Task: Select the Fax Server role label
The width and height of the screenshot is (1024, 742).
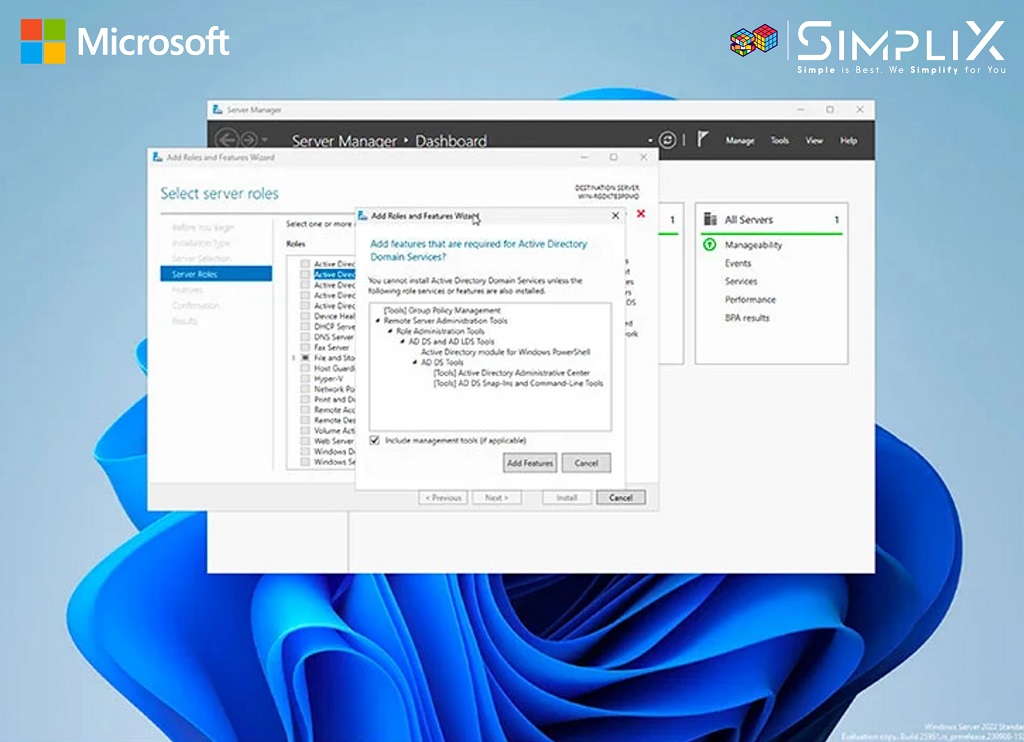Action: [331, 347]
